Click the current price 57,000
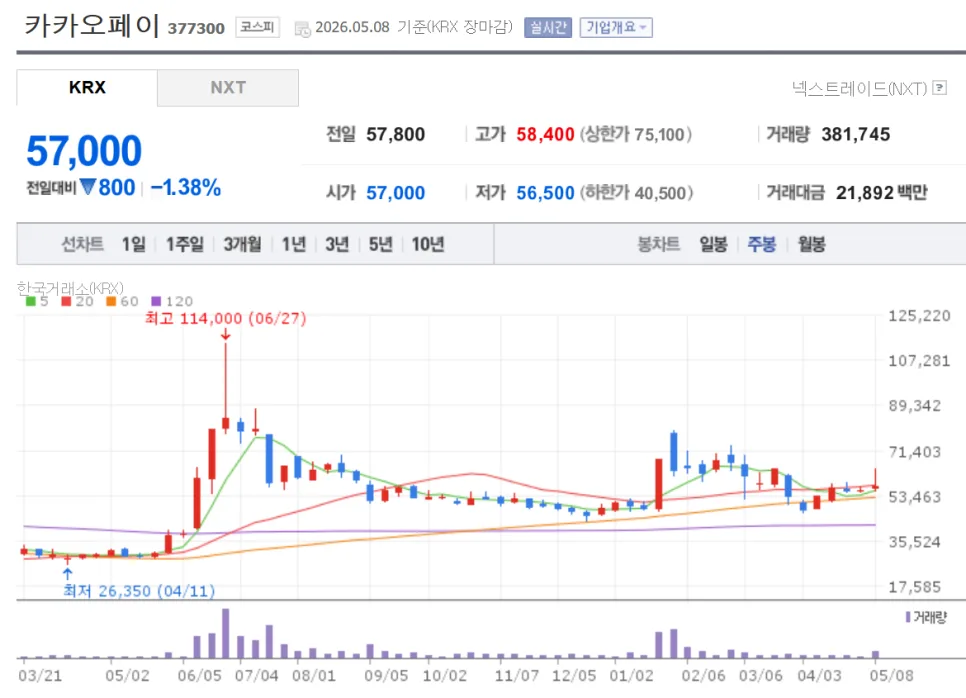 (84, 150)
